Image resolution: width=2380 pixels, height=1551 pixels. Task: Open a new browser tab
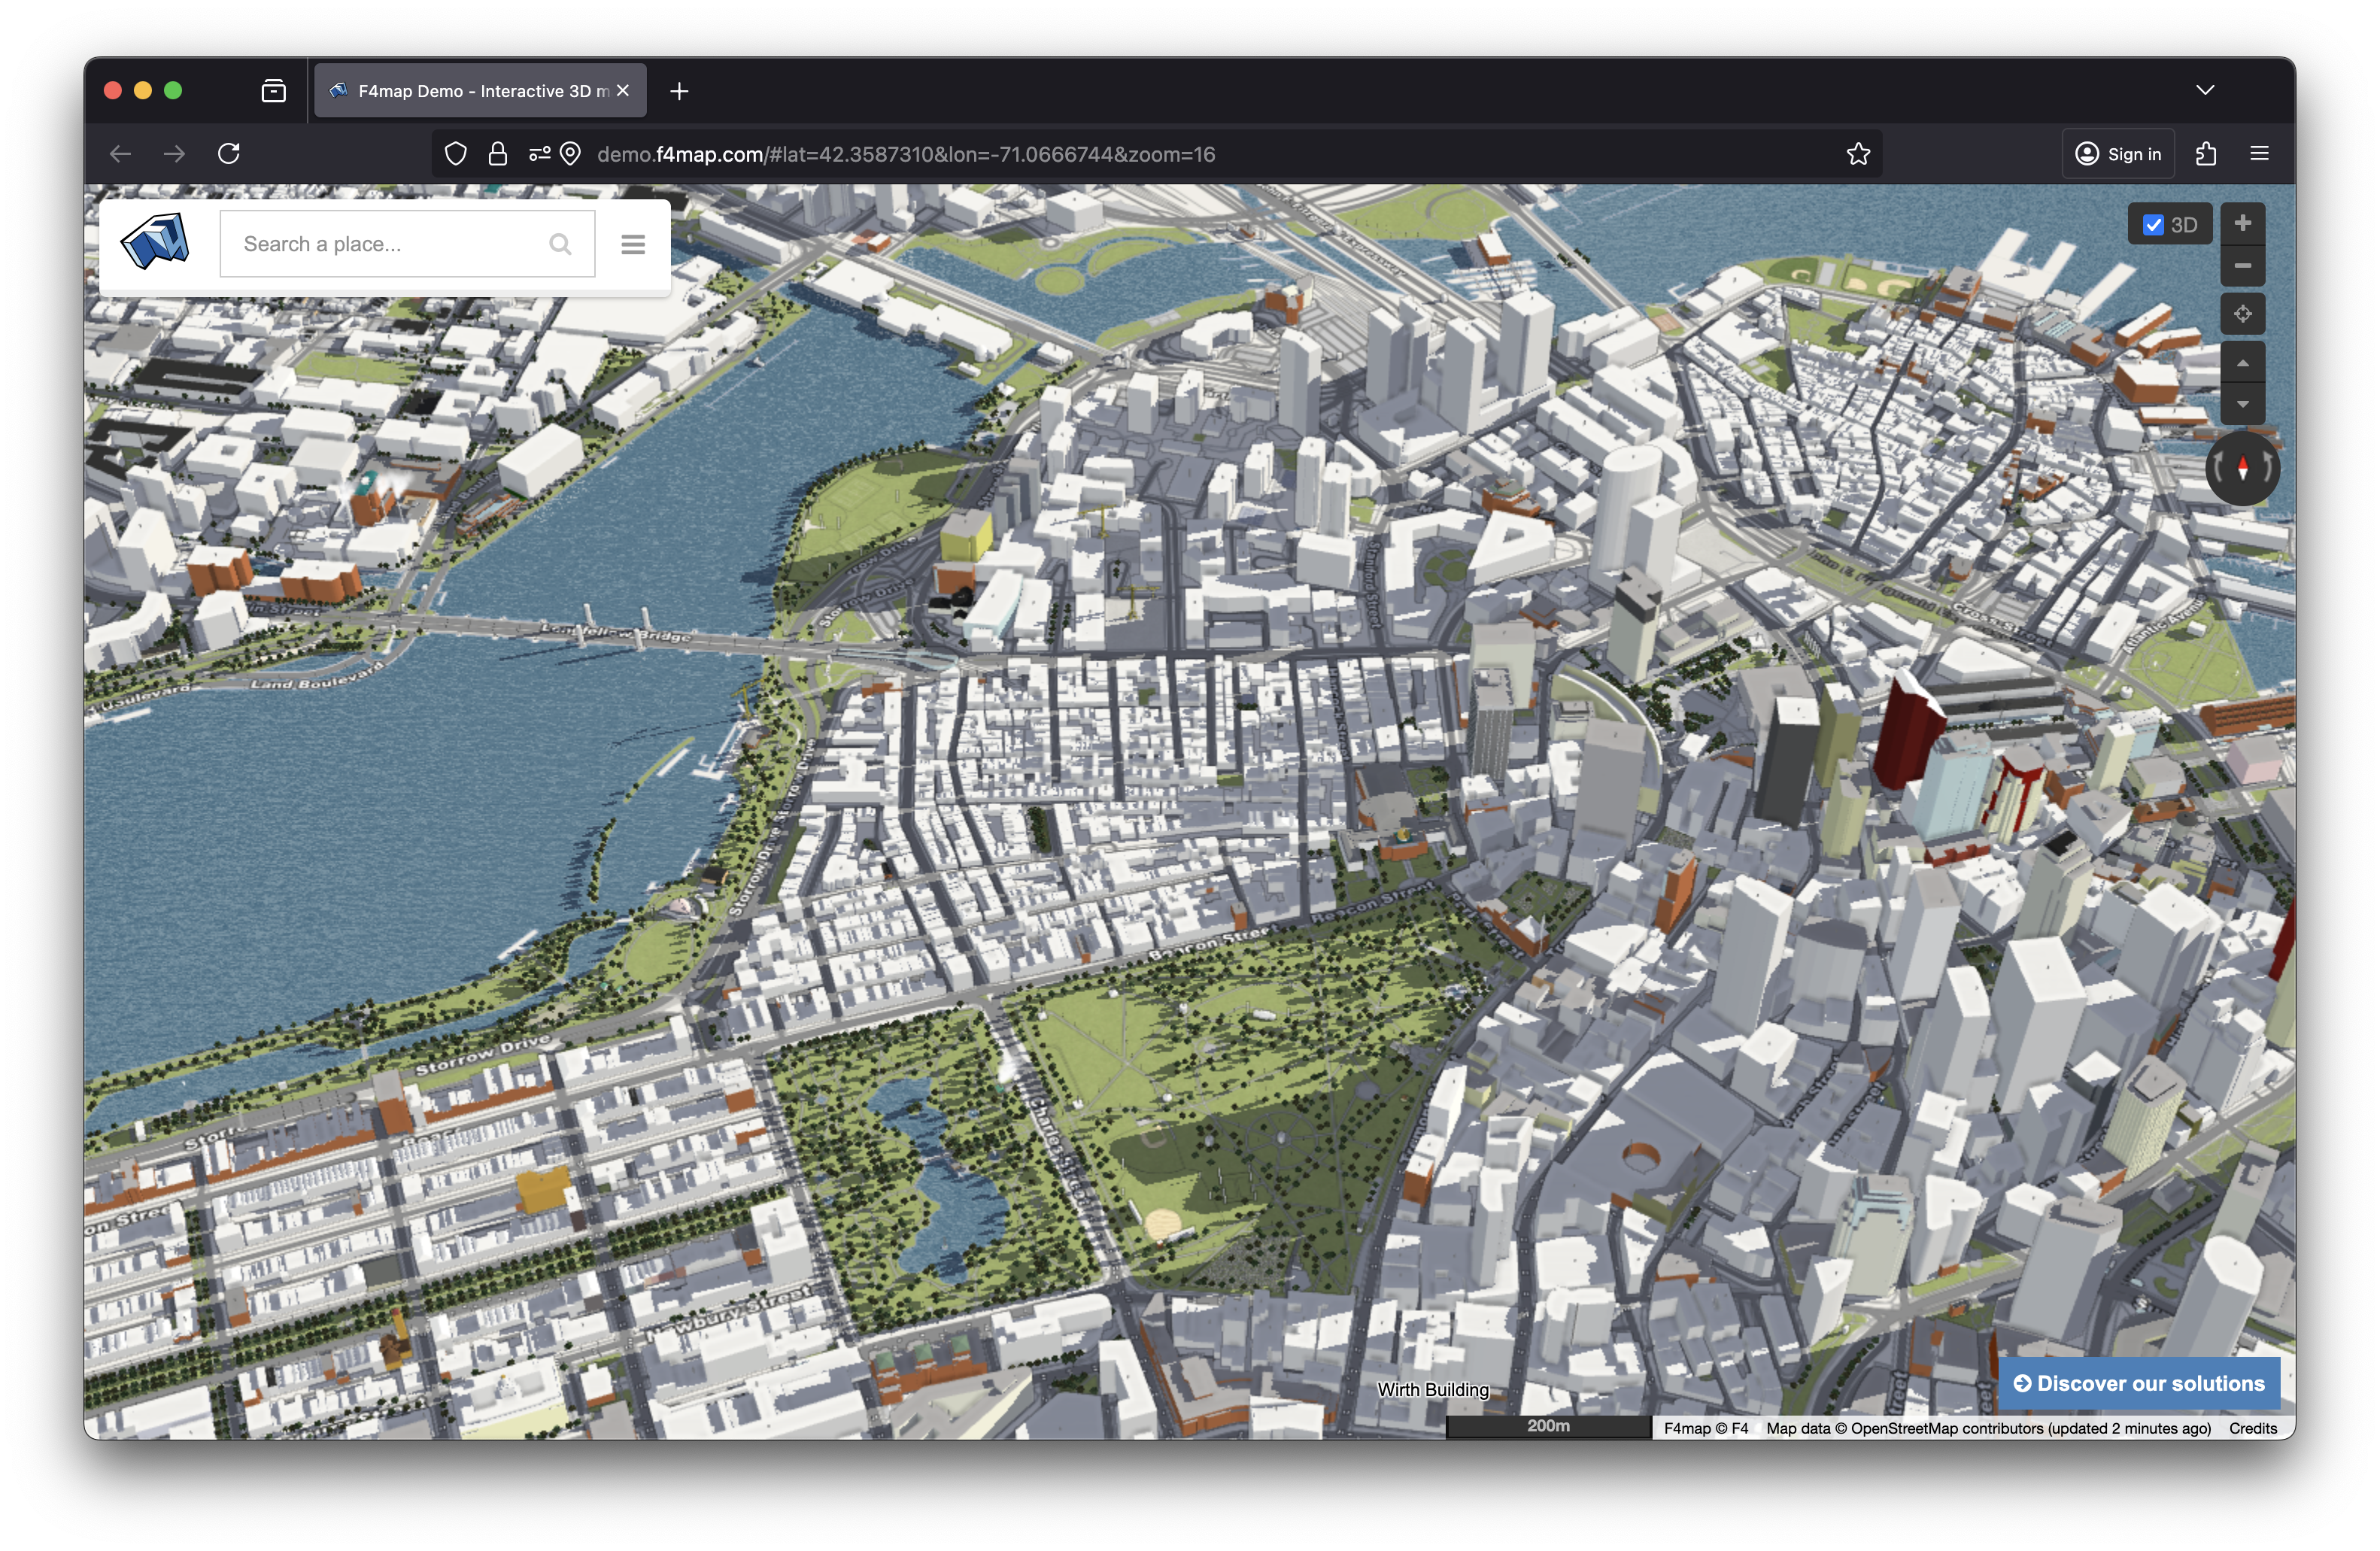click(x=679, y=91)
